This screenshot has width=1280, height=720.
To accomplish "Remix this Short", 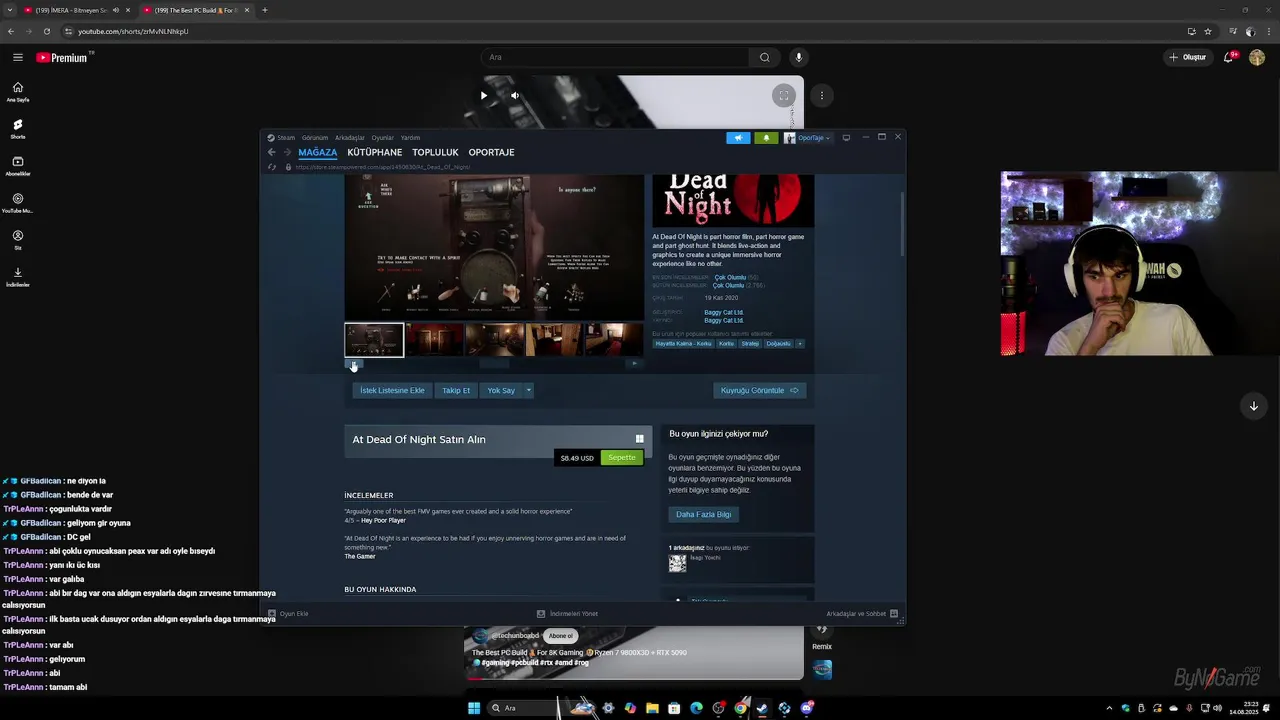I will tap(822, 636).
